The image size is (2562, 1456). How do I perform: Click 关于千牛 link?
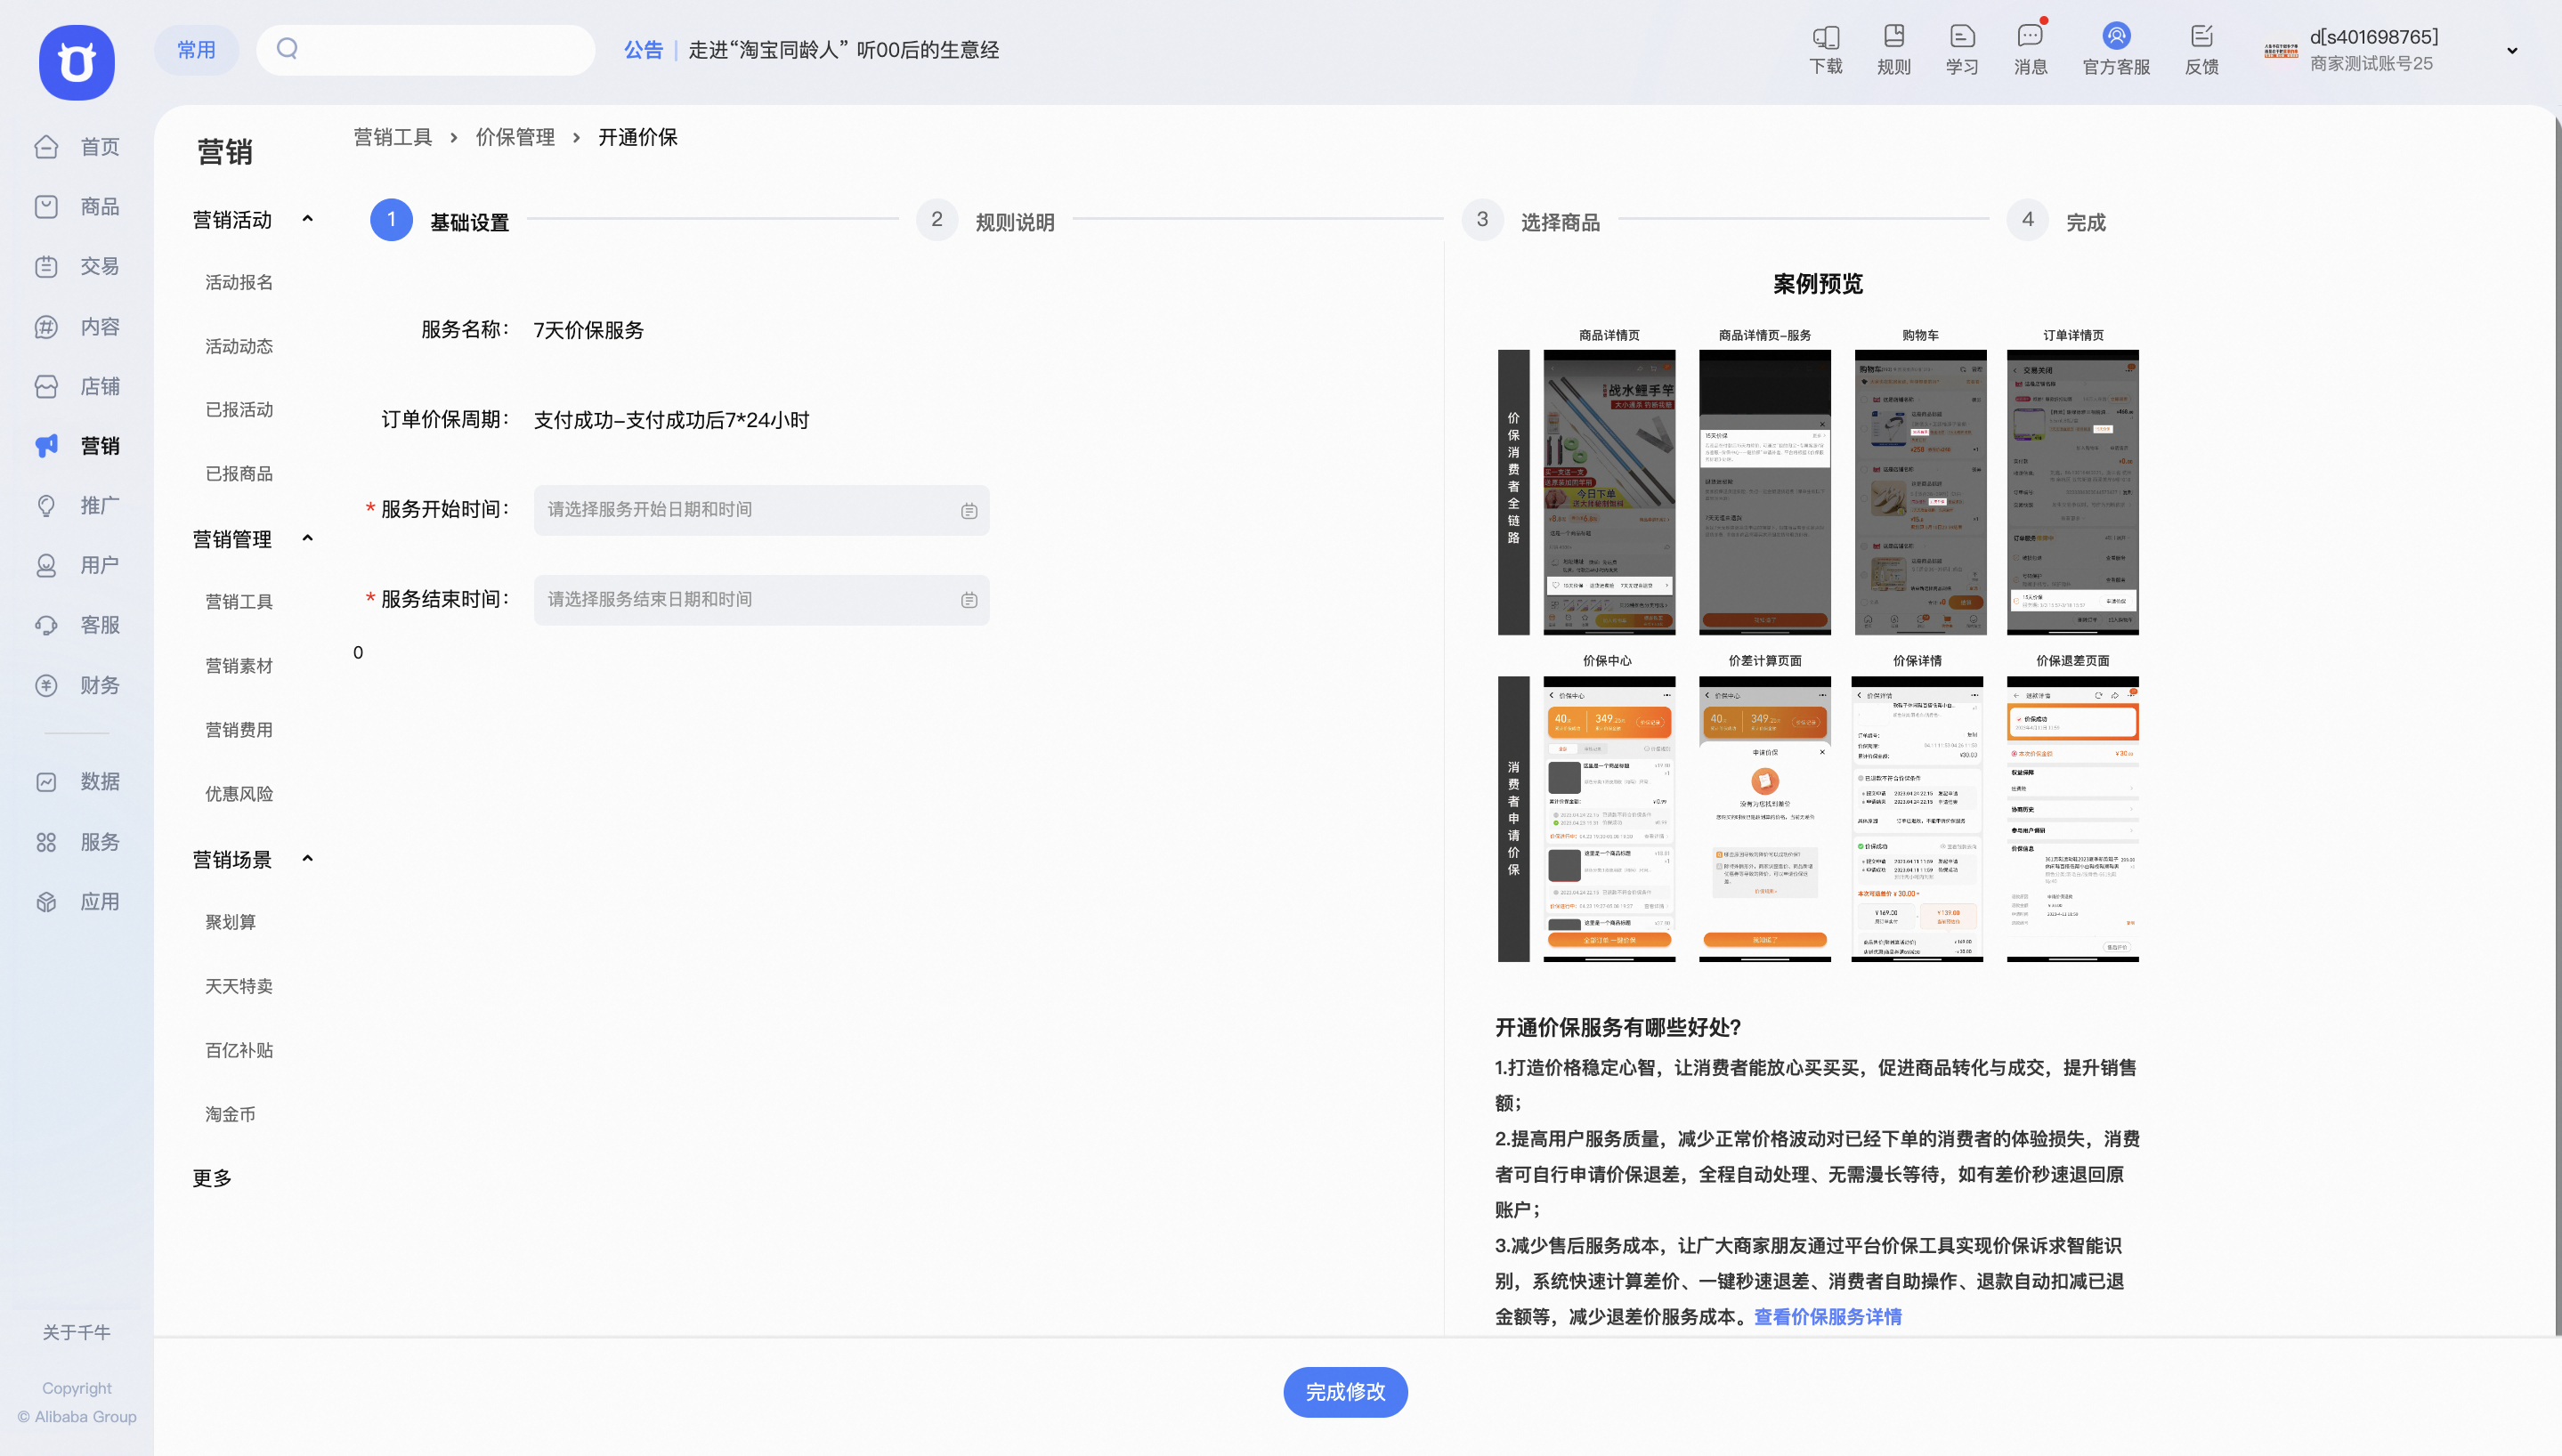click(77, 1332)
